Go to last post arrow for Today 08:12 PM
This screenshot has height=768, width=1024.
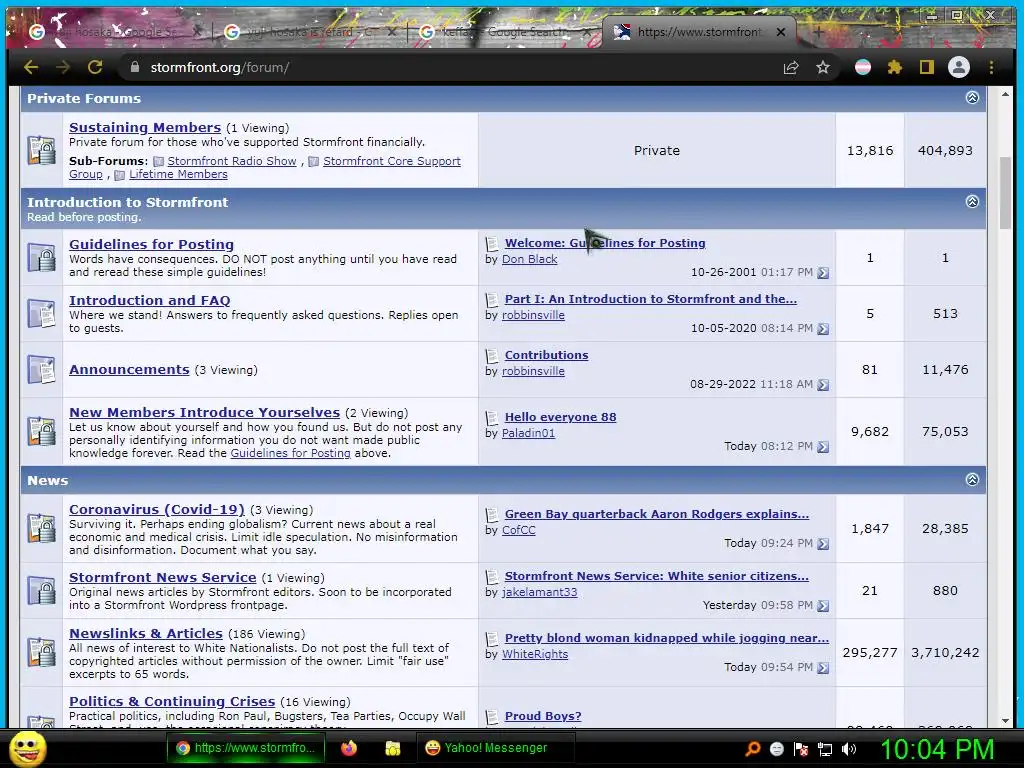coord(823,447)
